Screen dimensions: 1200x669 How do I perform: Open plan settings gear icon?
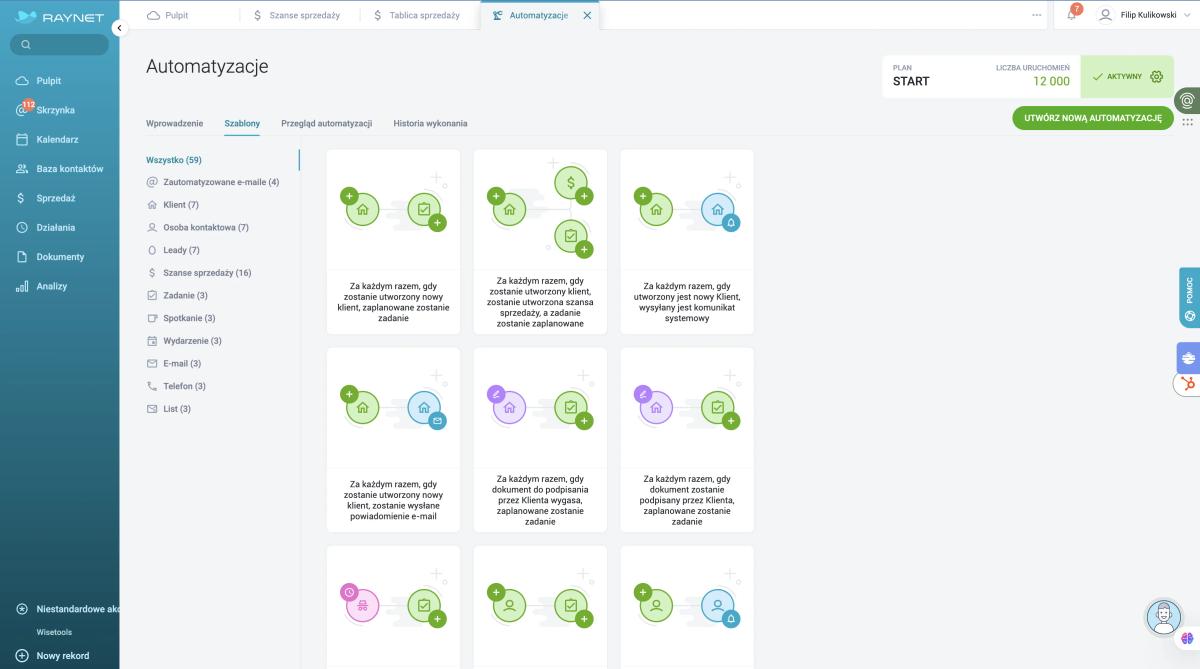[1157, 76]
